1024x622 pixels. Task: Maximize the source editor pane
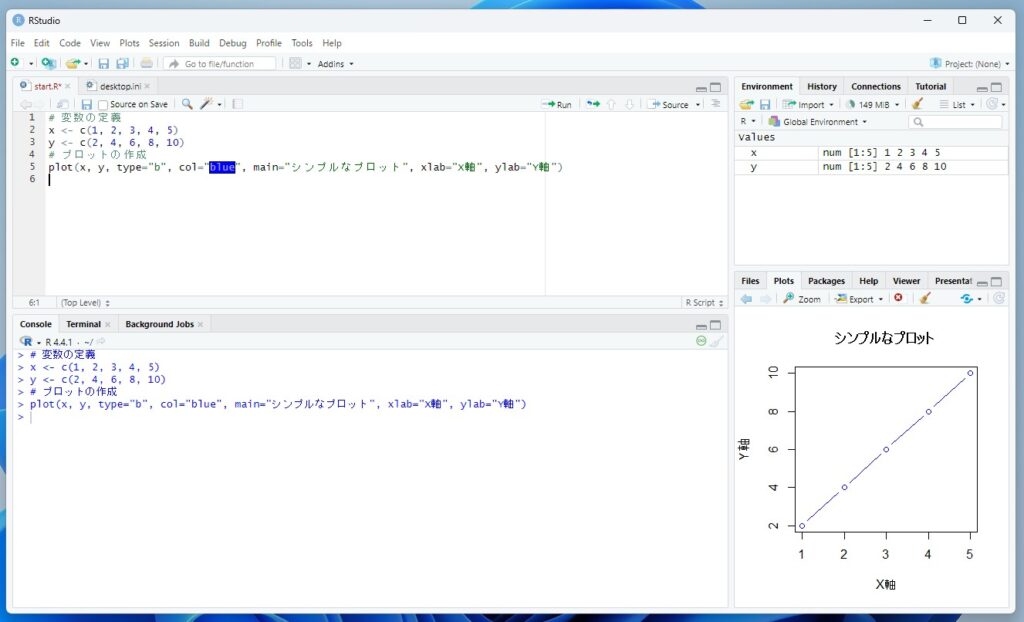[716, 87]
